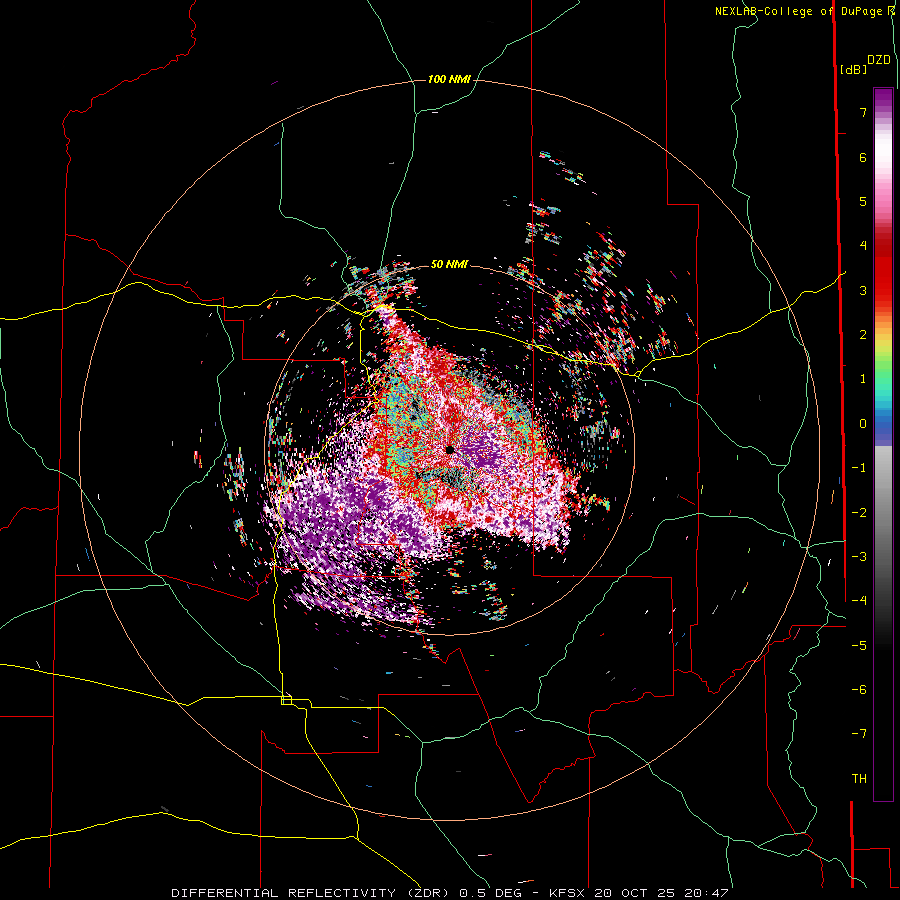
Task: Click the 6 value on color scale
Action: (x=863, y=157)
